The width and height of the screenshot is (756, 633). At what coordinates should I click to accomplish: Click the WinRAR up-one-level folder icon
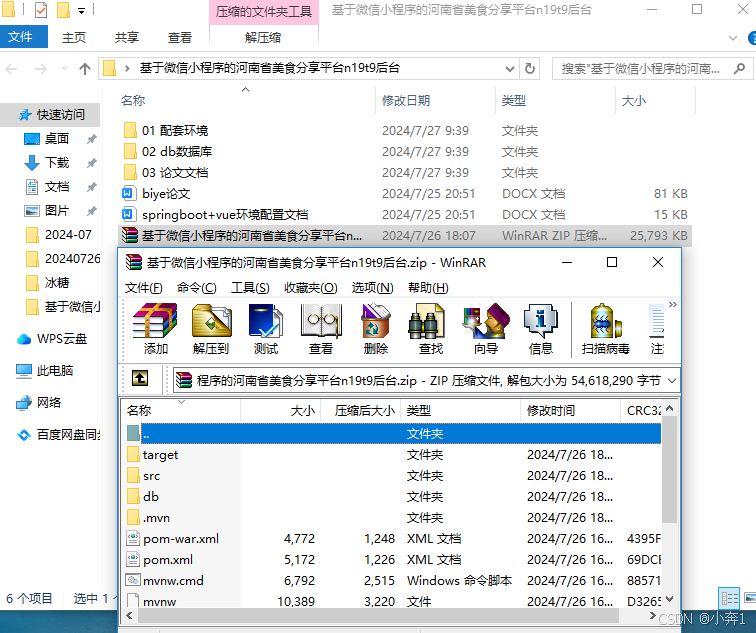[140, 378]
